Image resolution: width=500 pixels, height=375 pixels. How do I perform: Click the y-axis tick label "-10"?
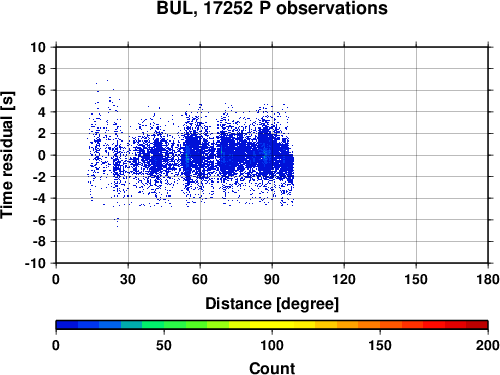point(35,263)
